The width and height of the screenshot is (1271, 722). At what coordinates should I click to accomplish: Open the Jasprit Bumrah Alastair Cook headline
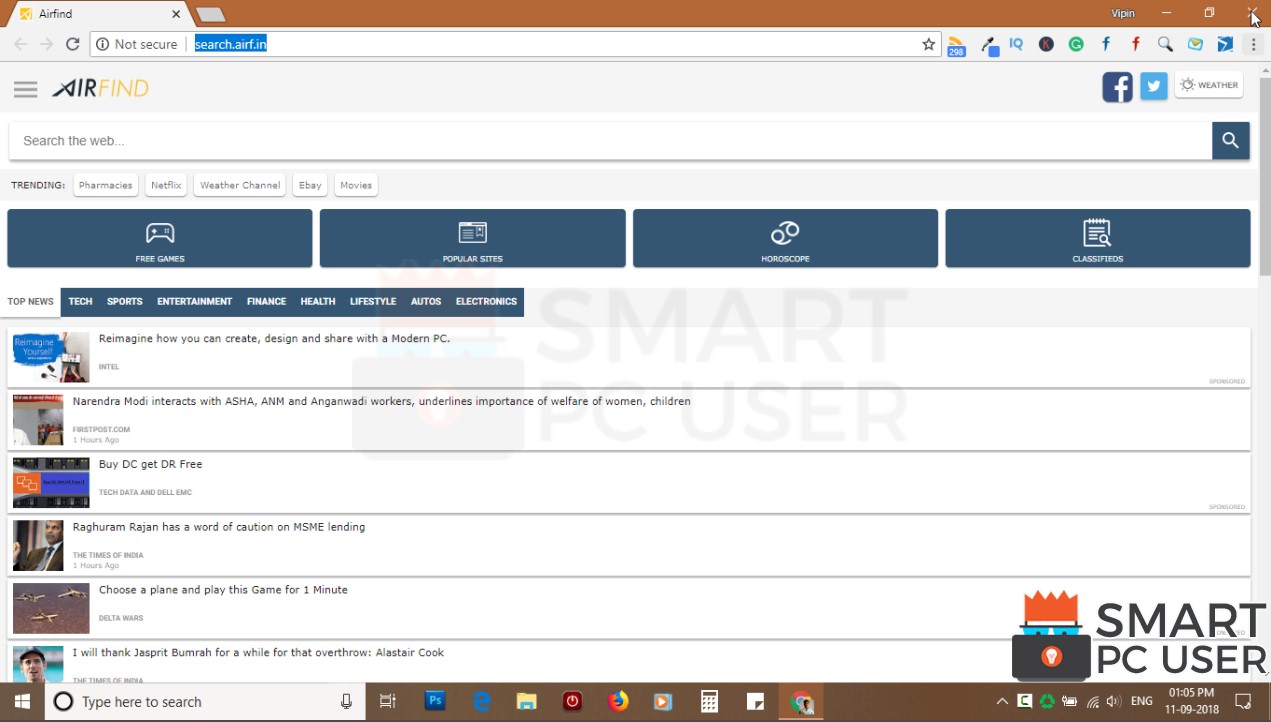tap(258, 653)
